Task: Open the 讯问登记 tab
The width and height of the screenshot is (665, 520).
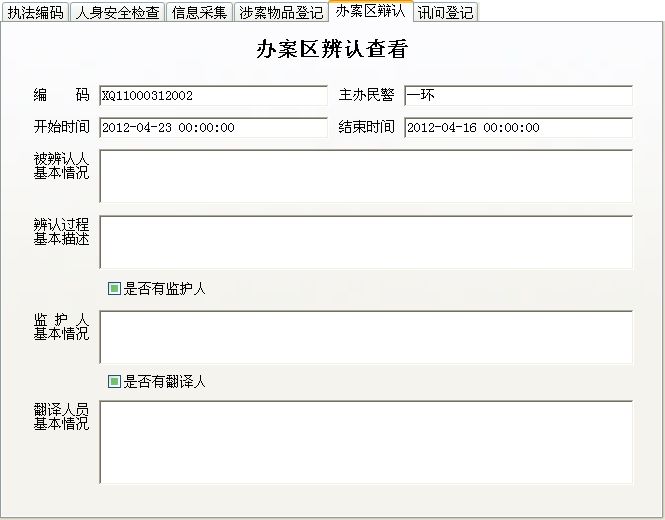Action: coord(445,12)
